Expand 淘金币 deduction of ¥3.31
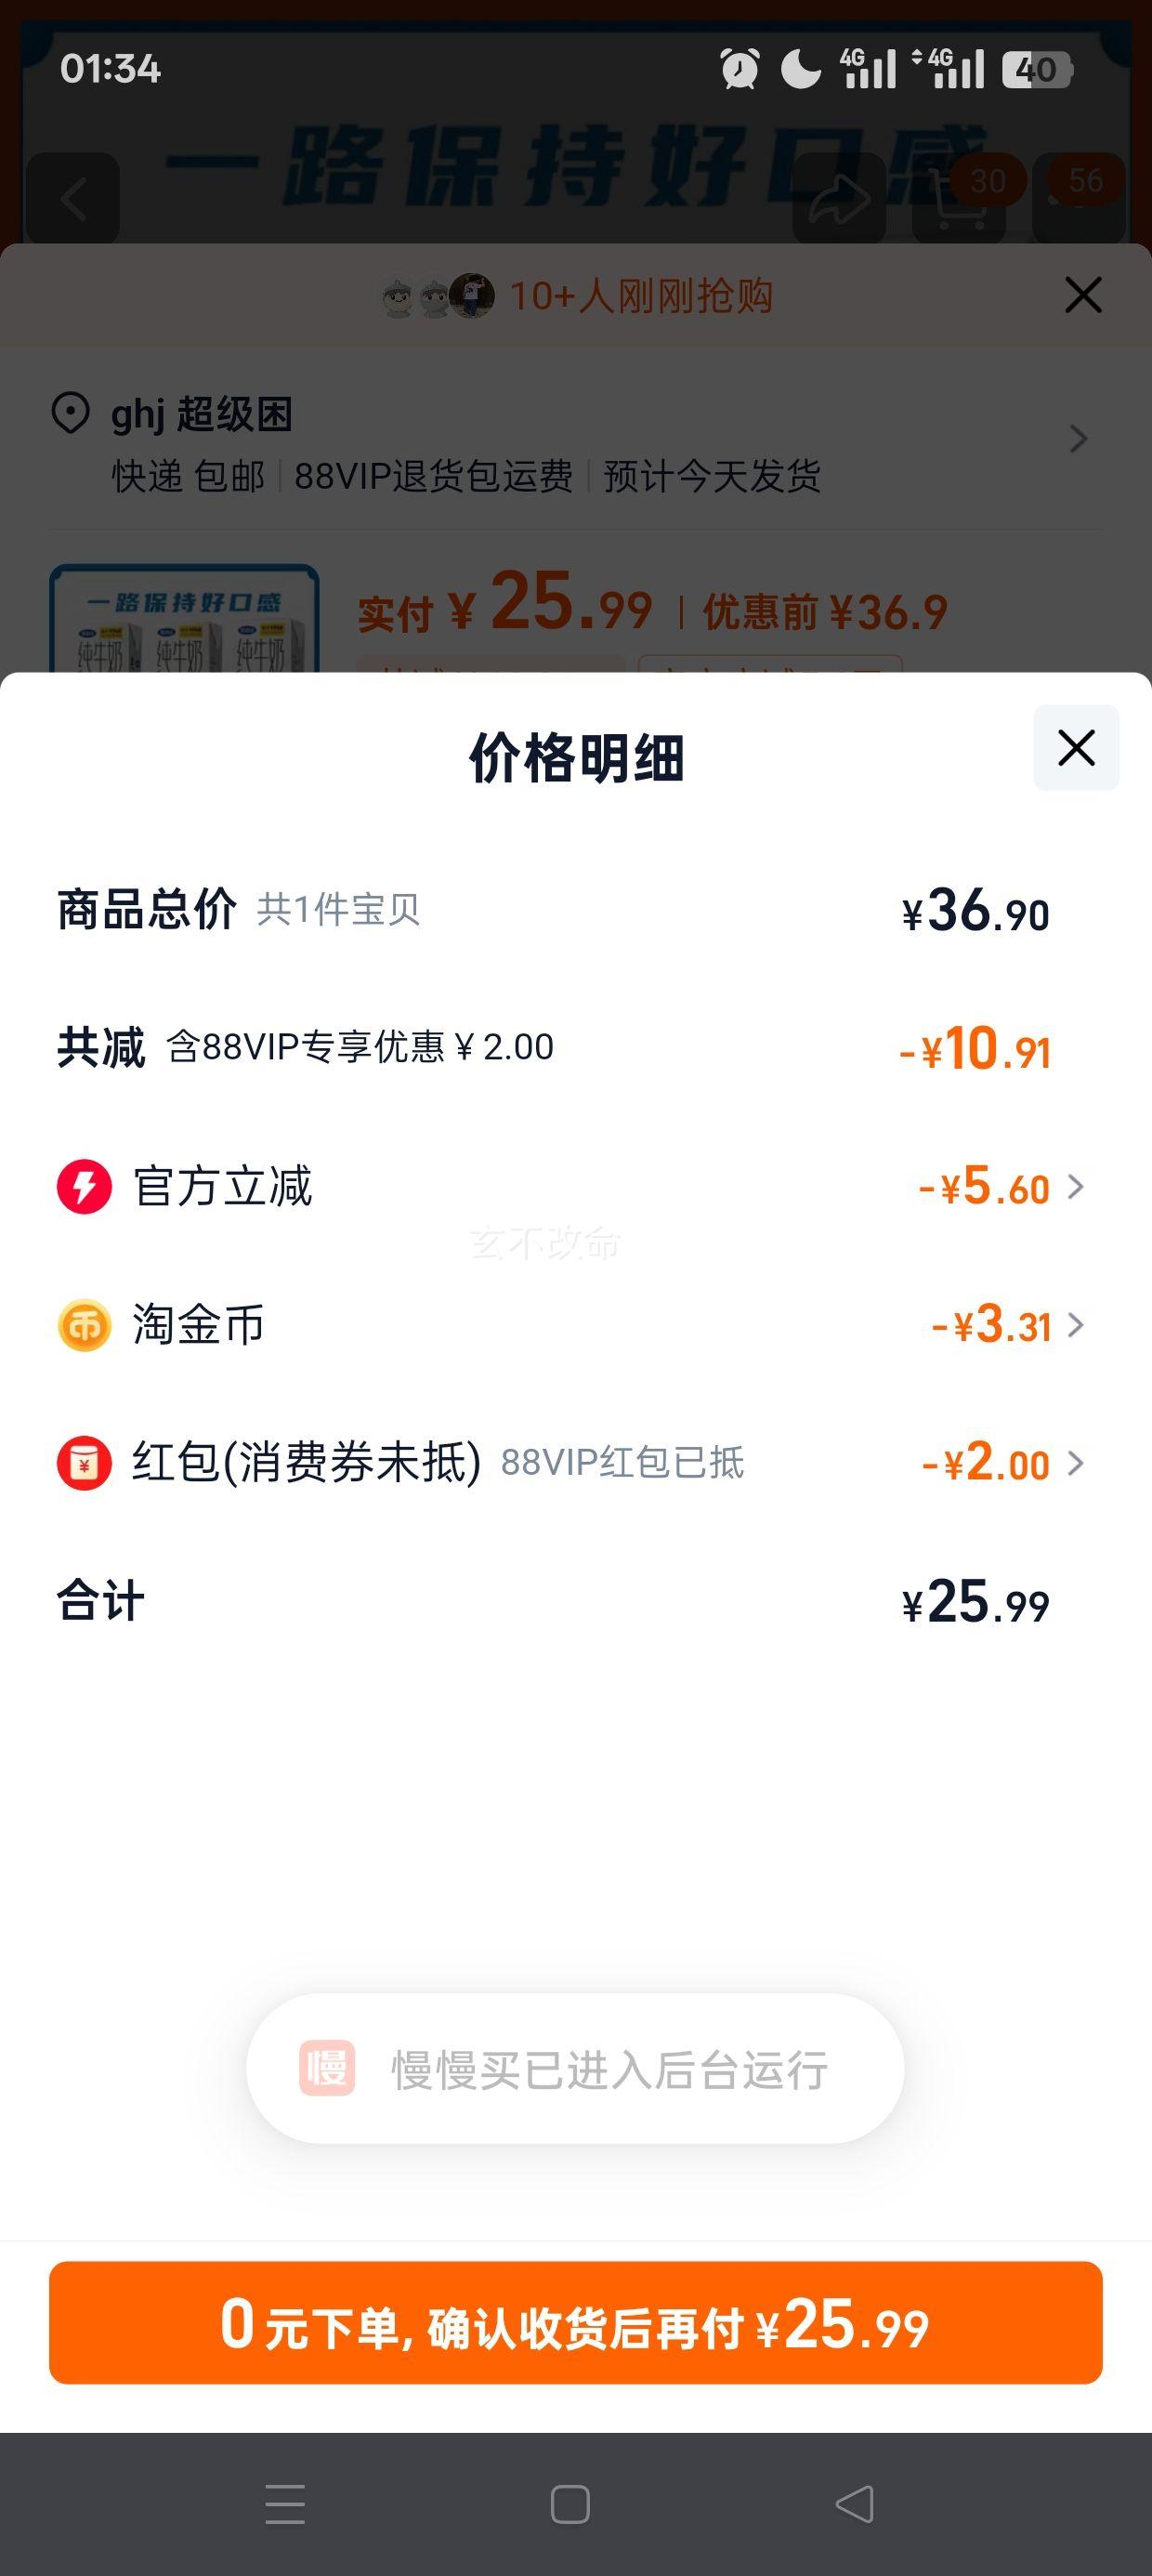Image resolution: width=1152 pixels, height=2576 pixels. 1008,1325
